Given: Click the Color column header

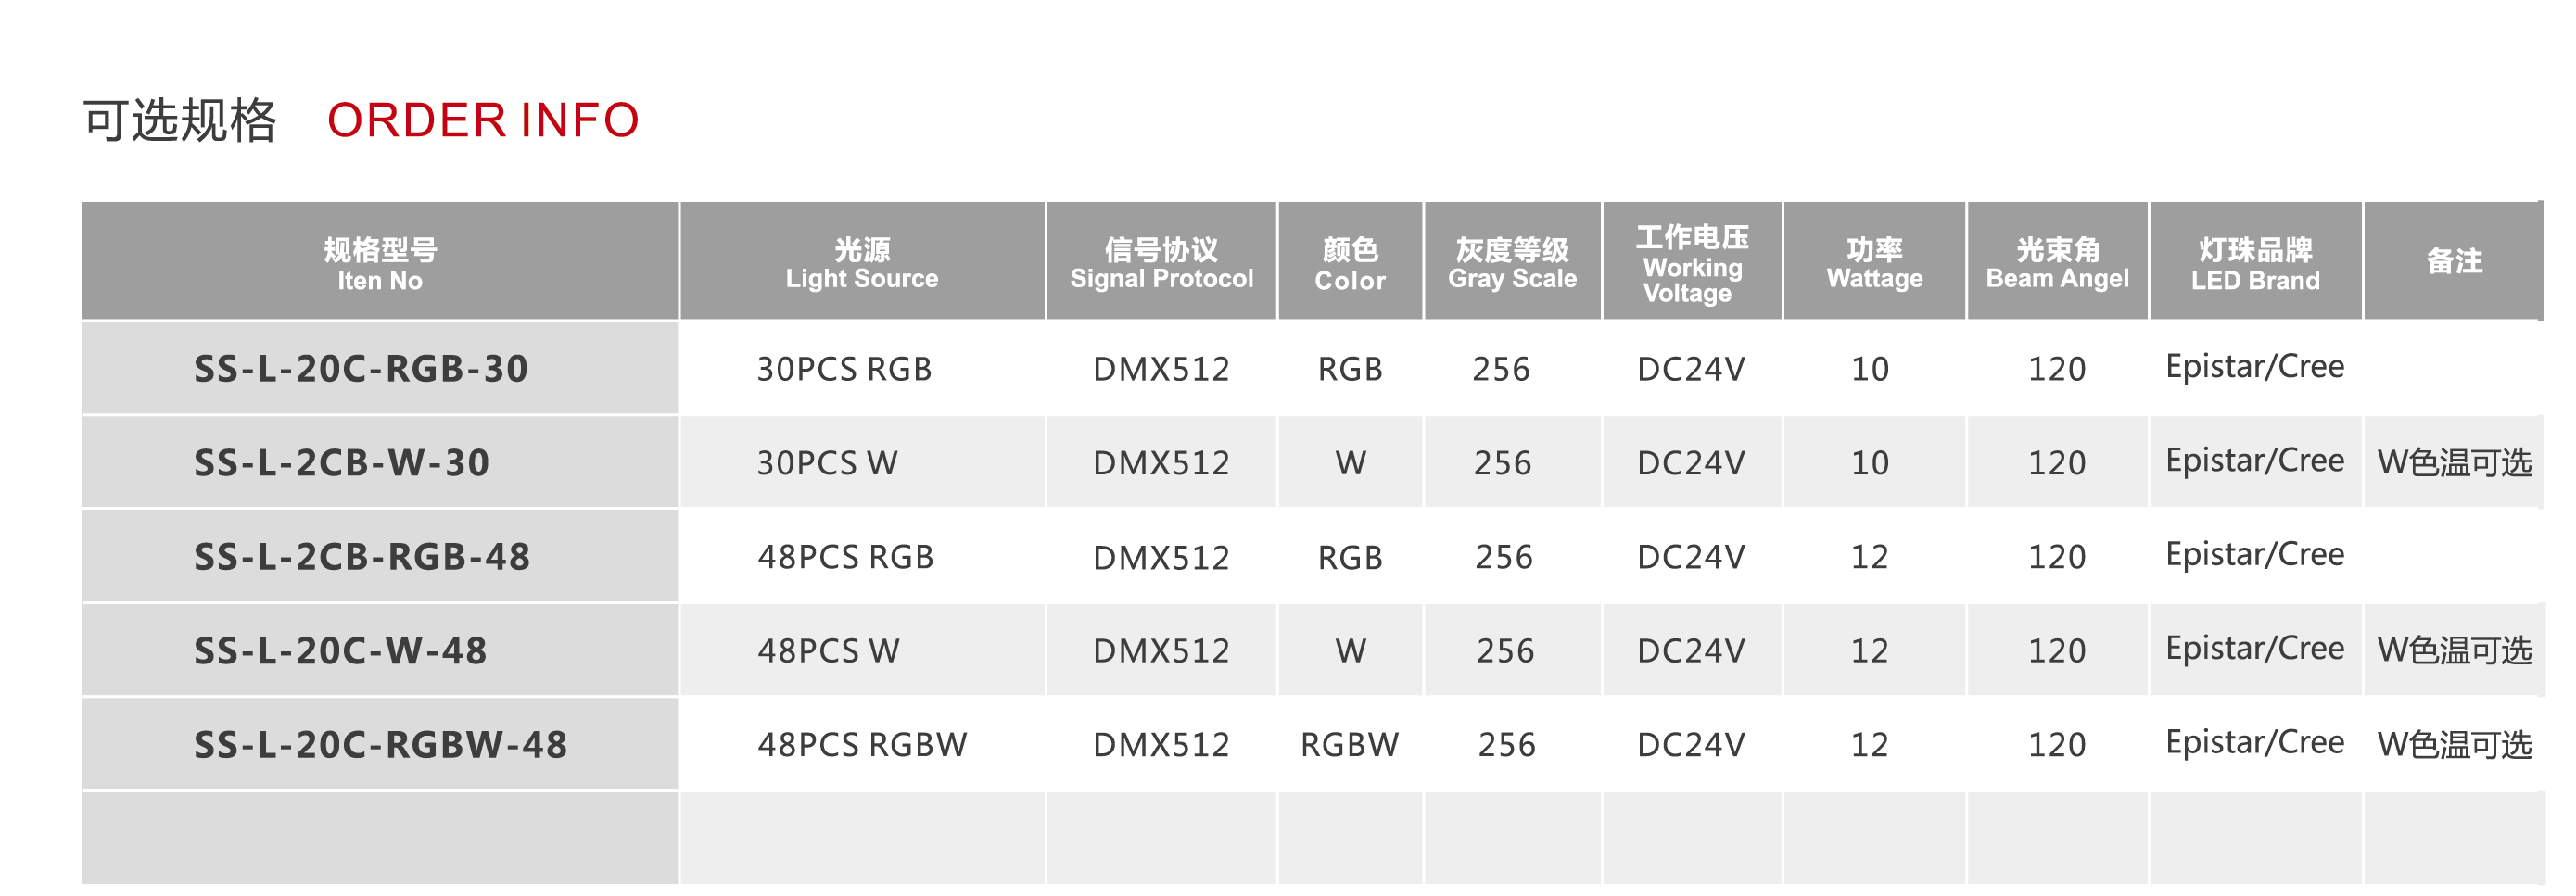Looking at the screenshot, I should [1350, 263].
